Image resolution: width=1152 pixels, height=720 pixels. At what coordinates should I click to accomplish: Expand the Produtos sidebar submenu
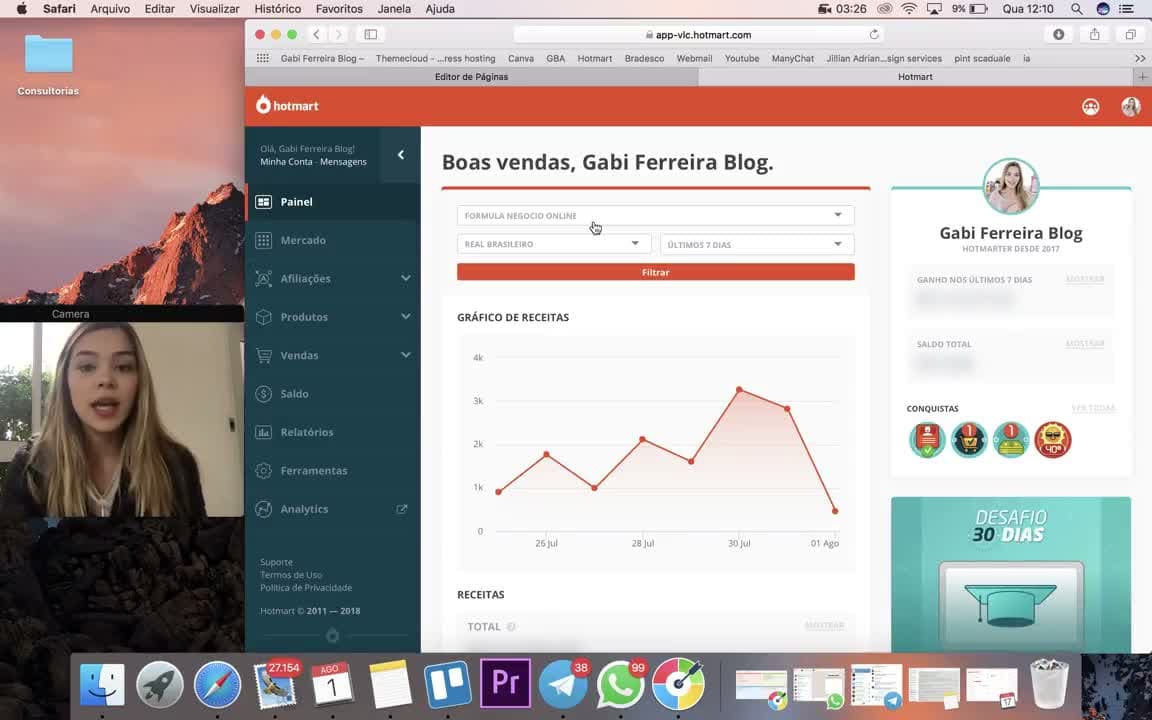click(406, 317)
